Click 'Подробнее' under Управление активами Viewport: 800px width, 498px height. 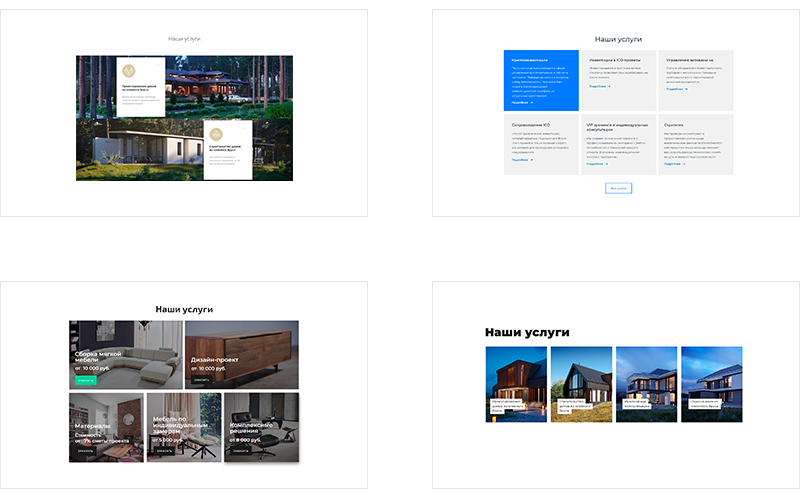coord(675,89)
